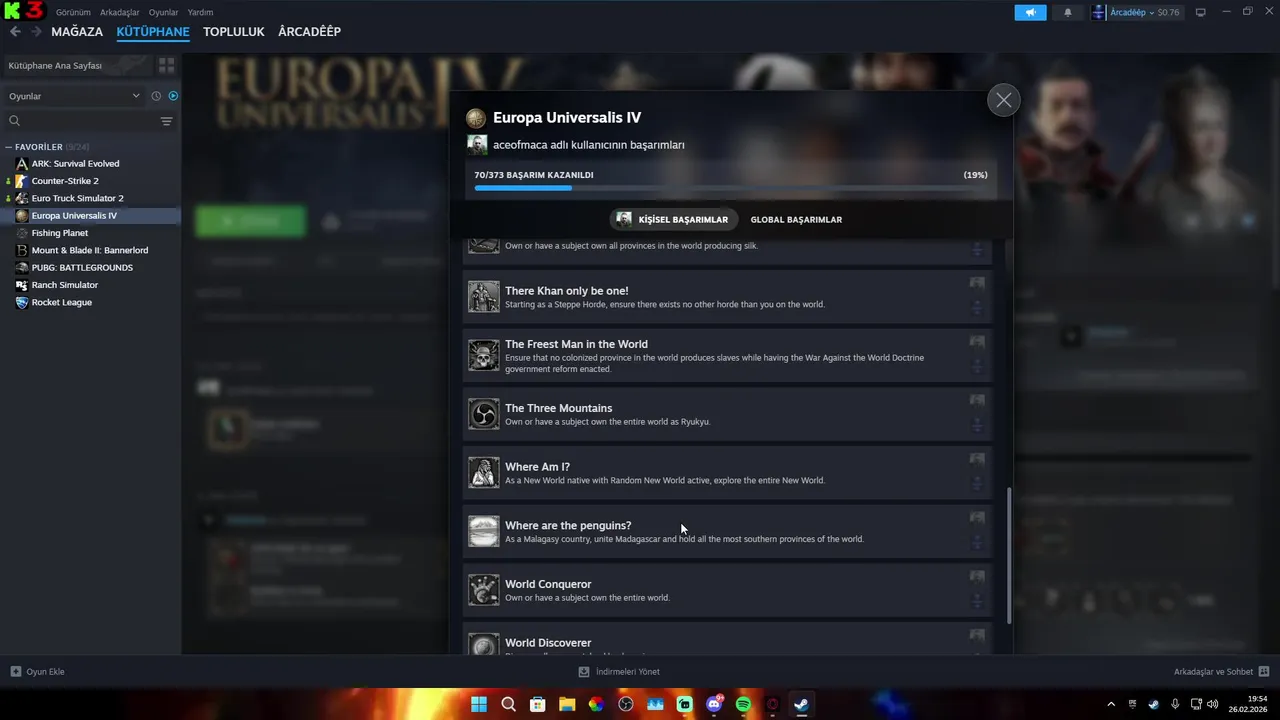Click World Conqueror title text
This screenshot has height=720, width=1280.
click(548, 584)
